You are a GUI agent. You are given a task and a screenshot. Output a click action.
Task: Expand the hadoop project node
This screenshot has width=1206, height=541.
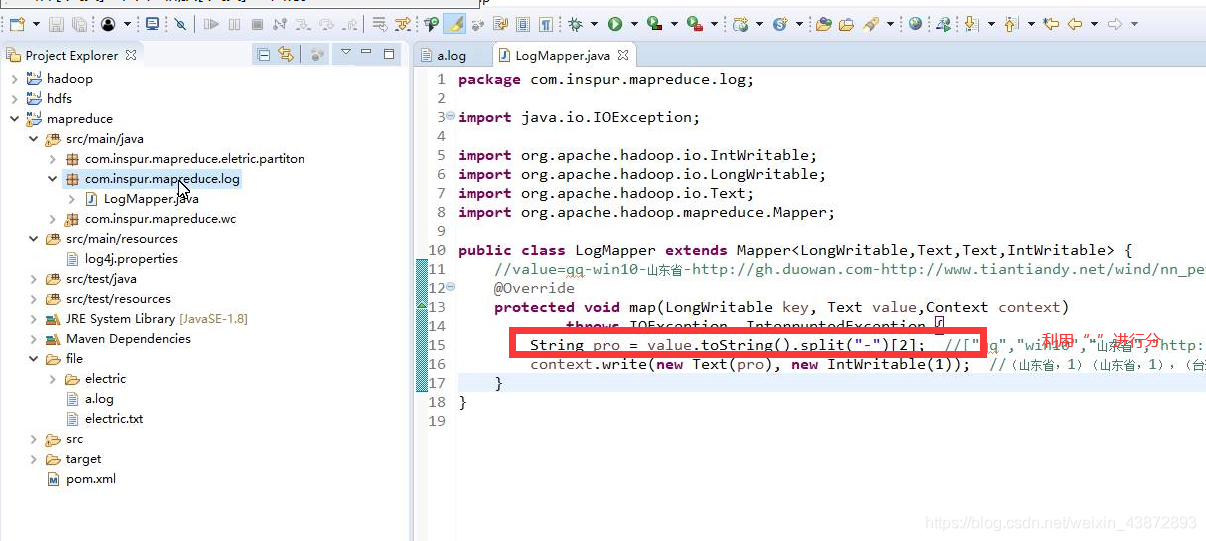pos(14,79)
